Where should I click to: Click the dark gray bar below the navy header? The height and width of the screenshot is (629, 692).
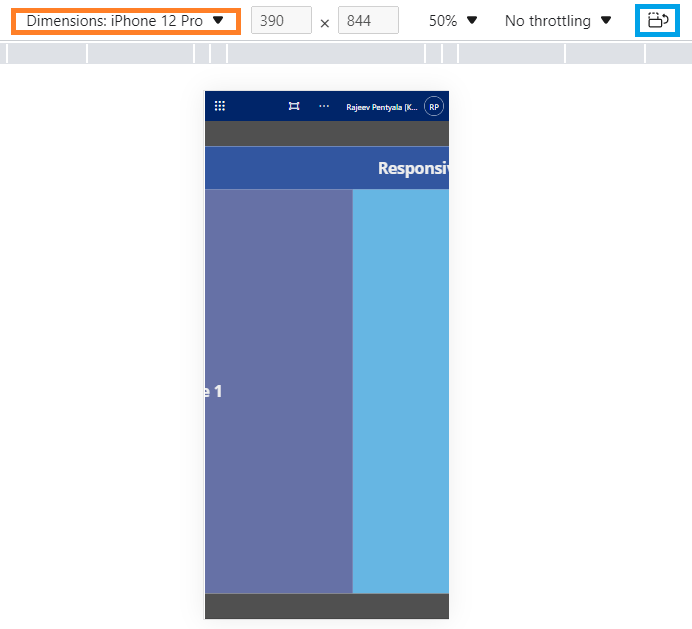point(326,134)
